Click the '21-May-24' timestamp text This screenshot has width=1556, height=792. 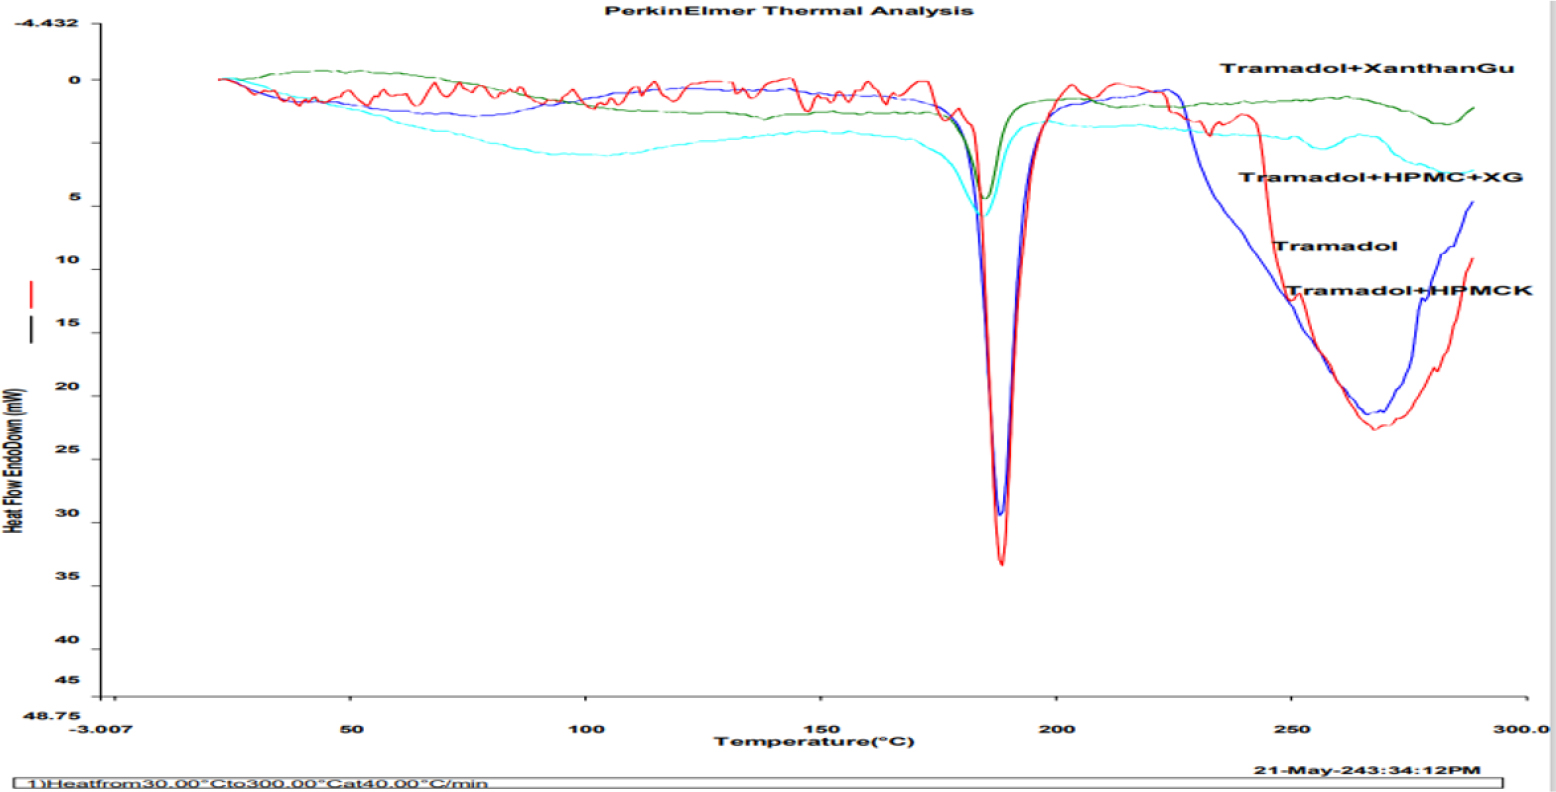[x=1368, y=769]
